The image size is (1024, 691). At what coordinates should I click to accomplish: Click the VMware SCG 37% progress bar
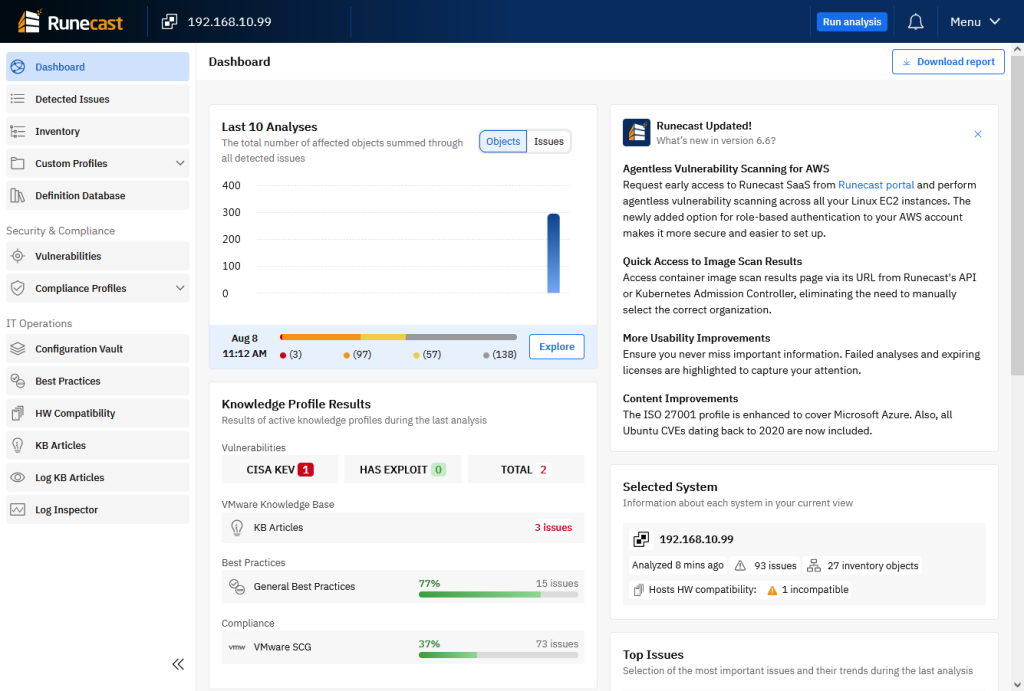pyautogui.click(x=498, y=655)
